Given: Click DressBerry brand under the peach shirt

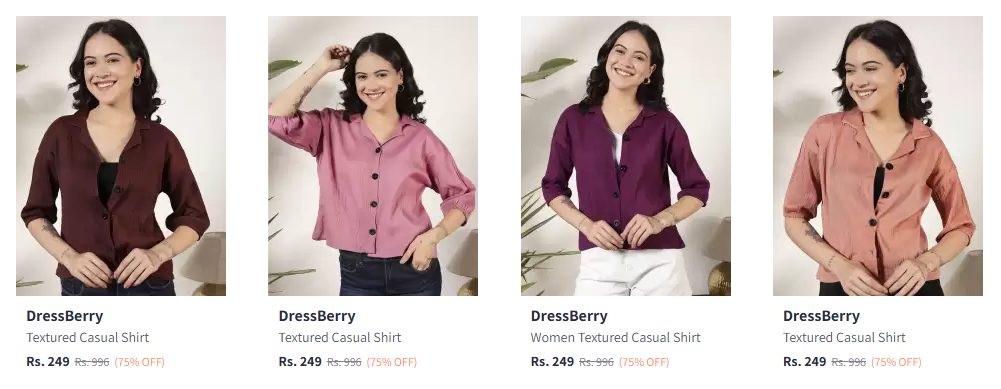Looking at the screenshot, I should (821, 316).
